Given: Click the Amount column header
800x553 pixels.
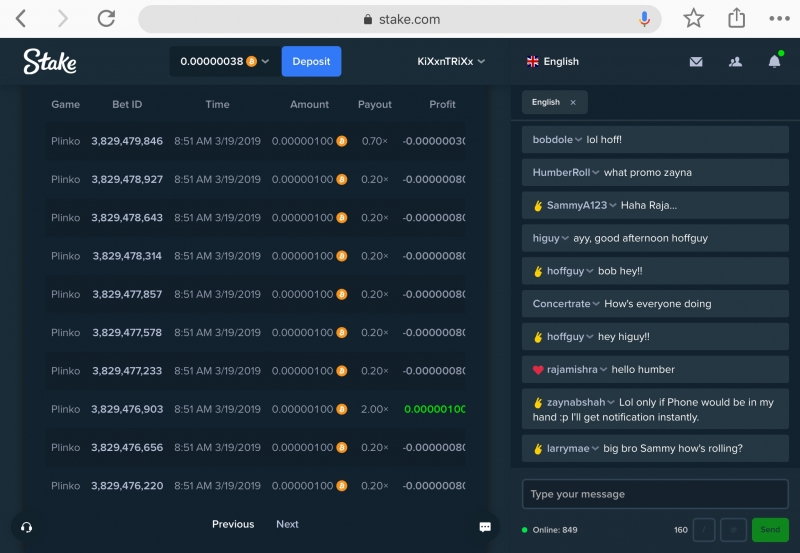Looking at the screenshot, I should coord(309,104).
